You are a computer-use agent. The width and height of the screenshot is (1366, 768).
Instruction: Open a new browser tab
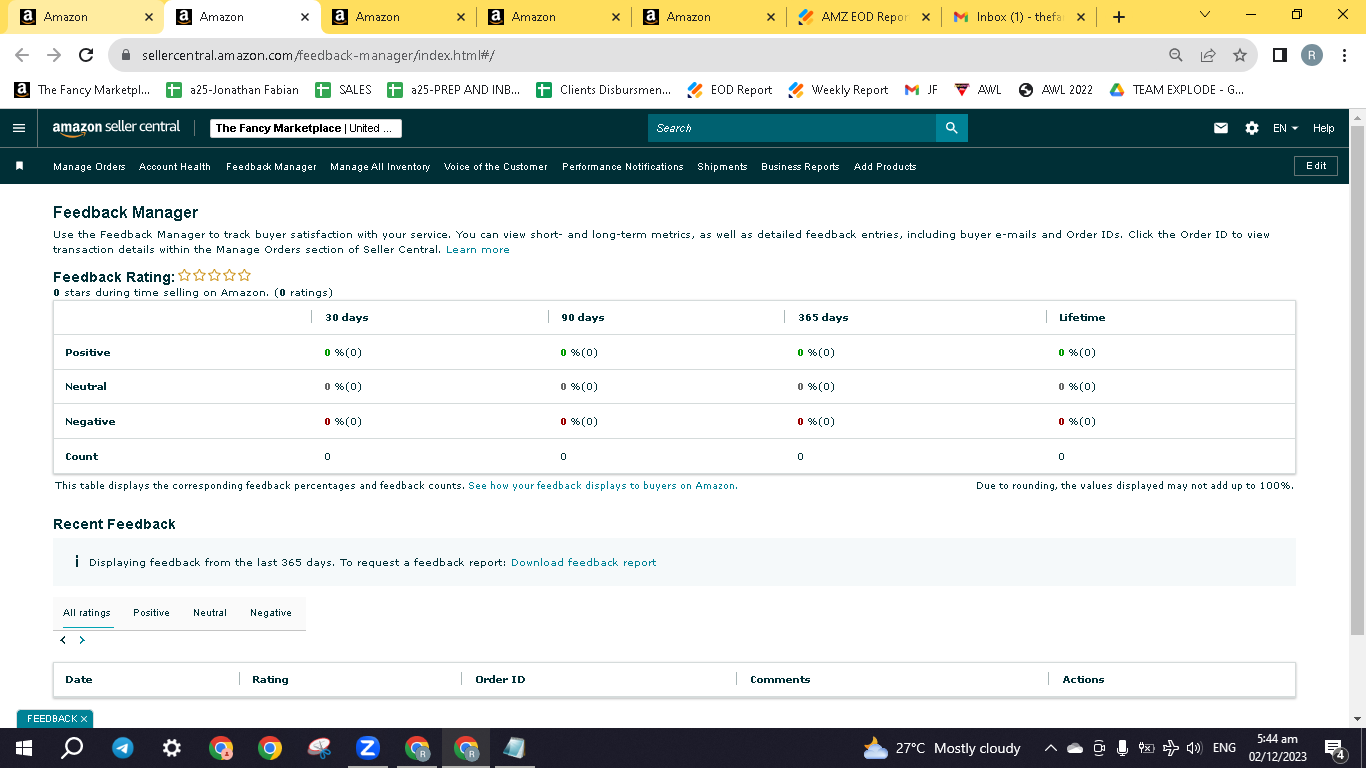click(x=1118, y=17)
